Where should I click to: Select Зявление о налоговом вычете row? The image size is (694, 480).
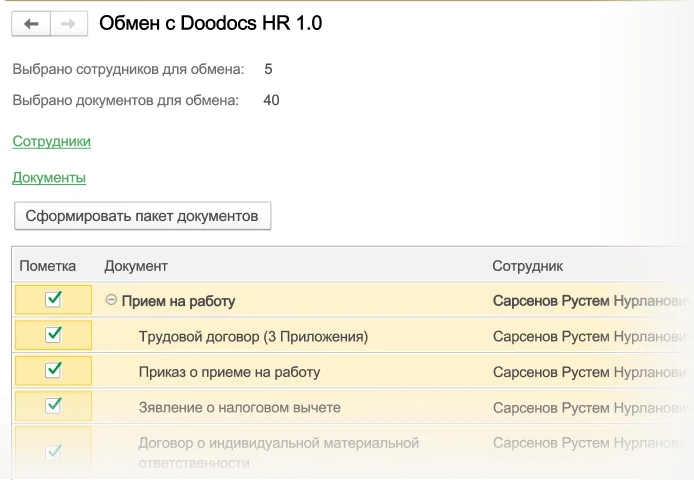pos(239,407)
